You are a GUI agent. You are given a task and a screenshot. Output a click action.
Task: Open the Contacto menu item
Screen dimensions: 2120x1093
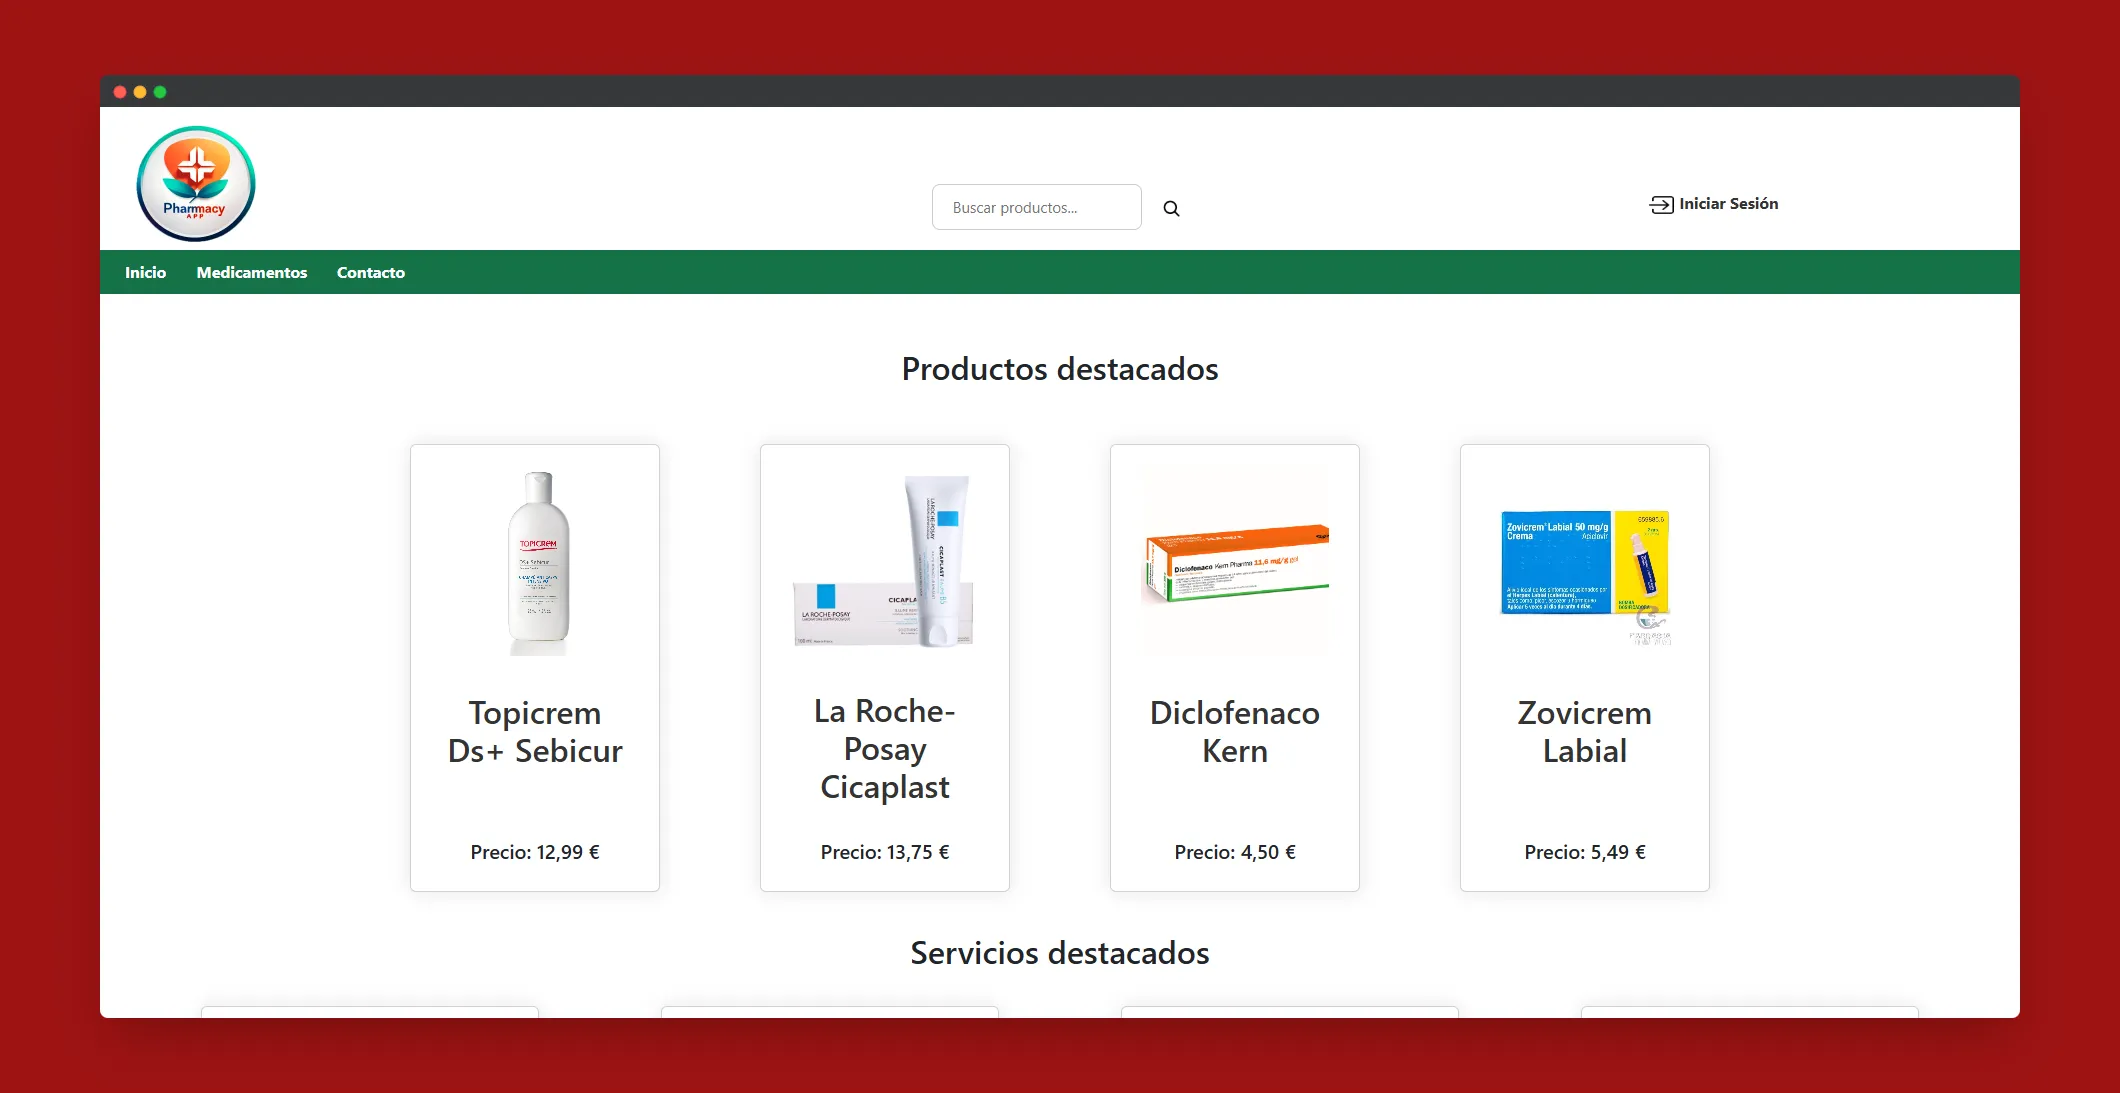point(371,272)
